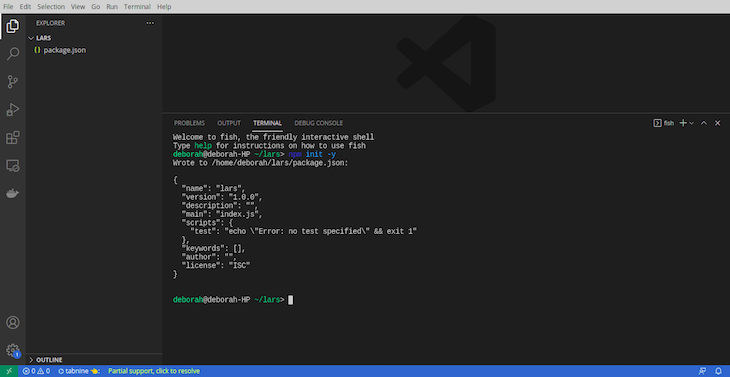
Task: Switch to the TERMINAL tab
Action: tap(268, 123)
